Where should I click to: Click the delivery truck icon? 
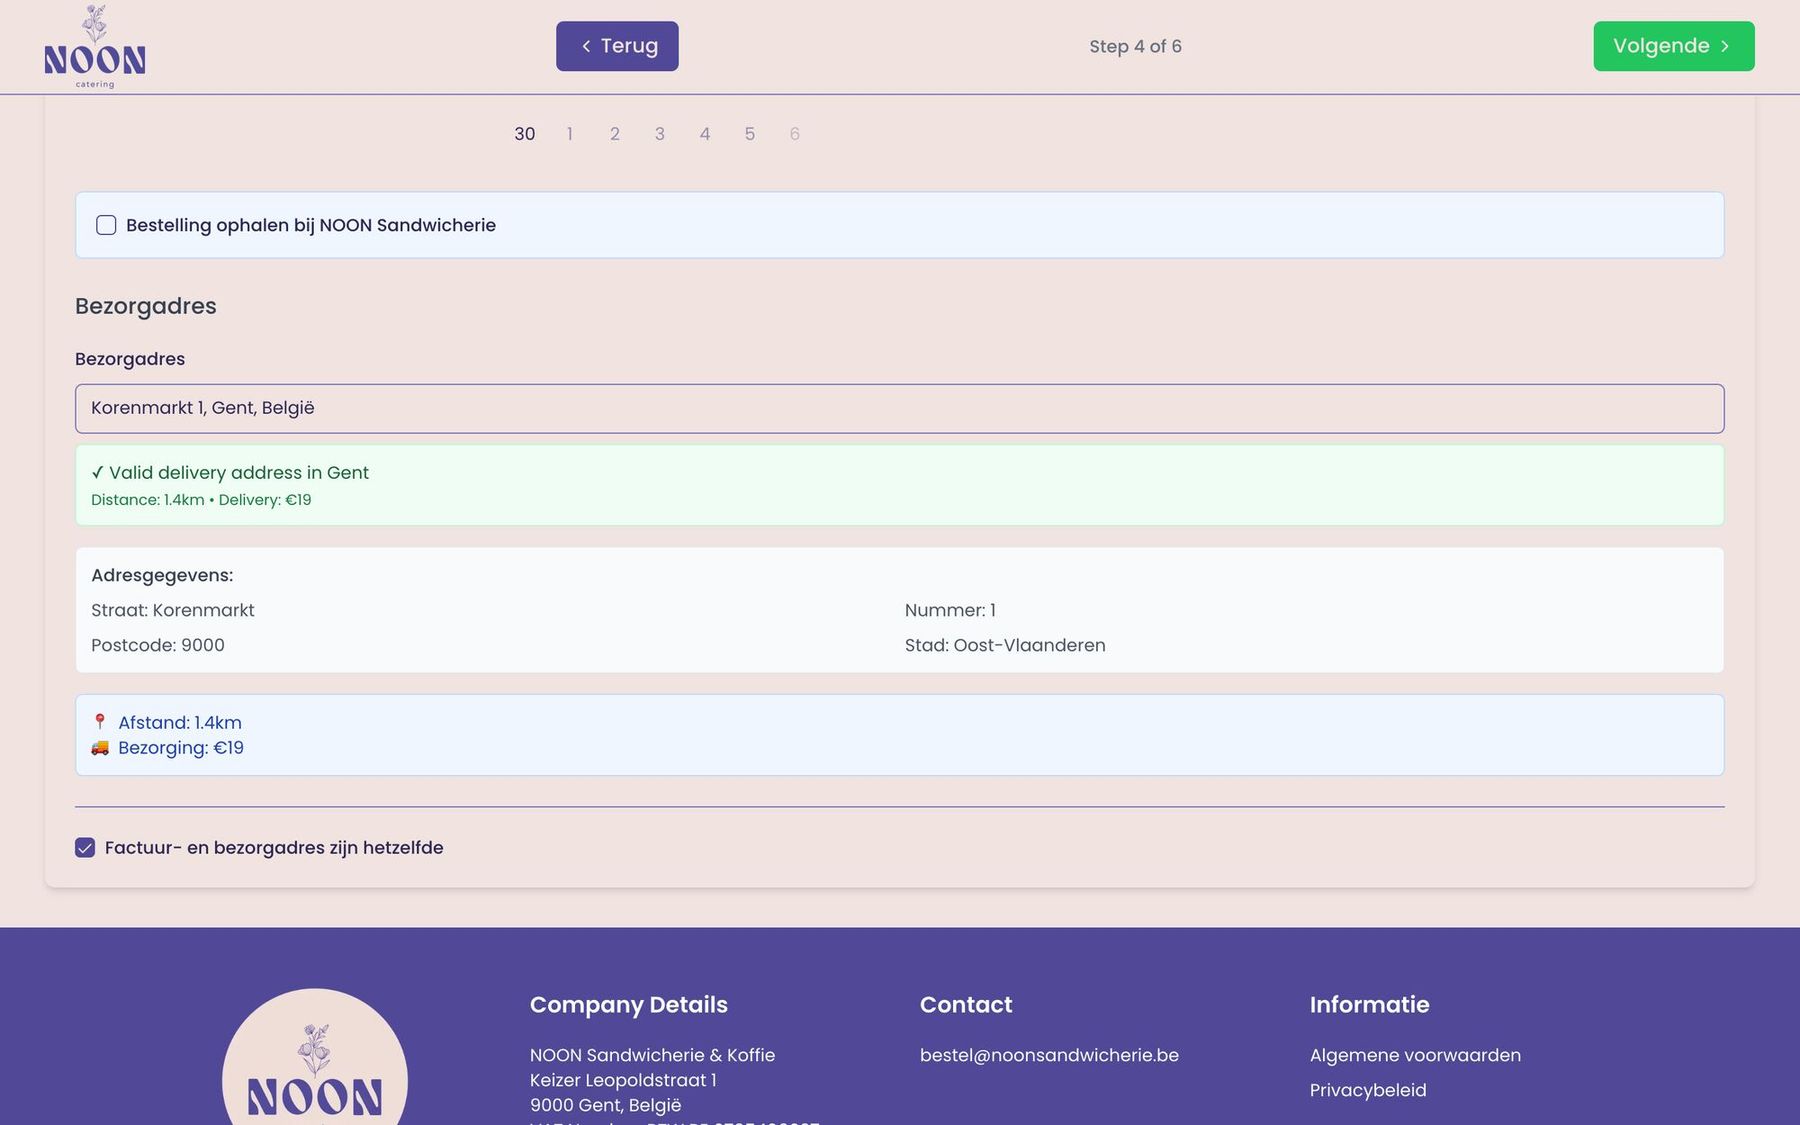(100, 748)
